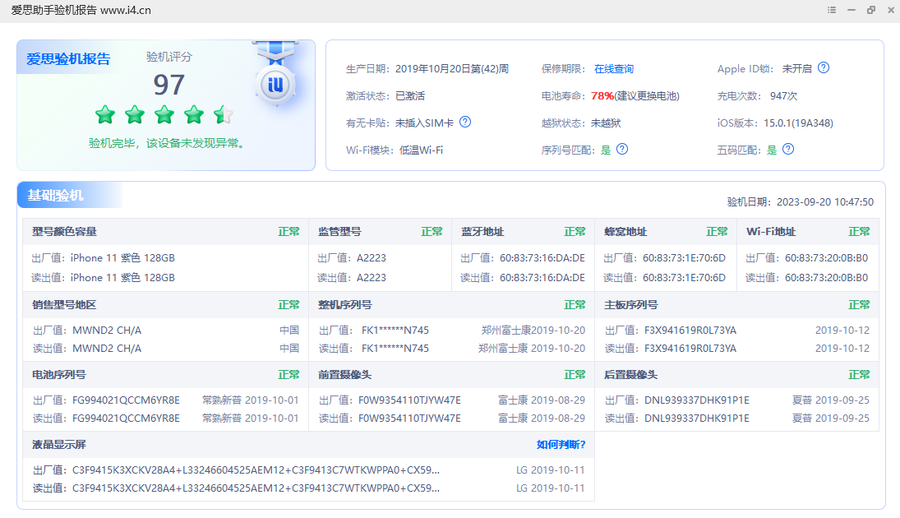Click the i4 medal badge icon

pyautogui.click(x=276, y=84)
